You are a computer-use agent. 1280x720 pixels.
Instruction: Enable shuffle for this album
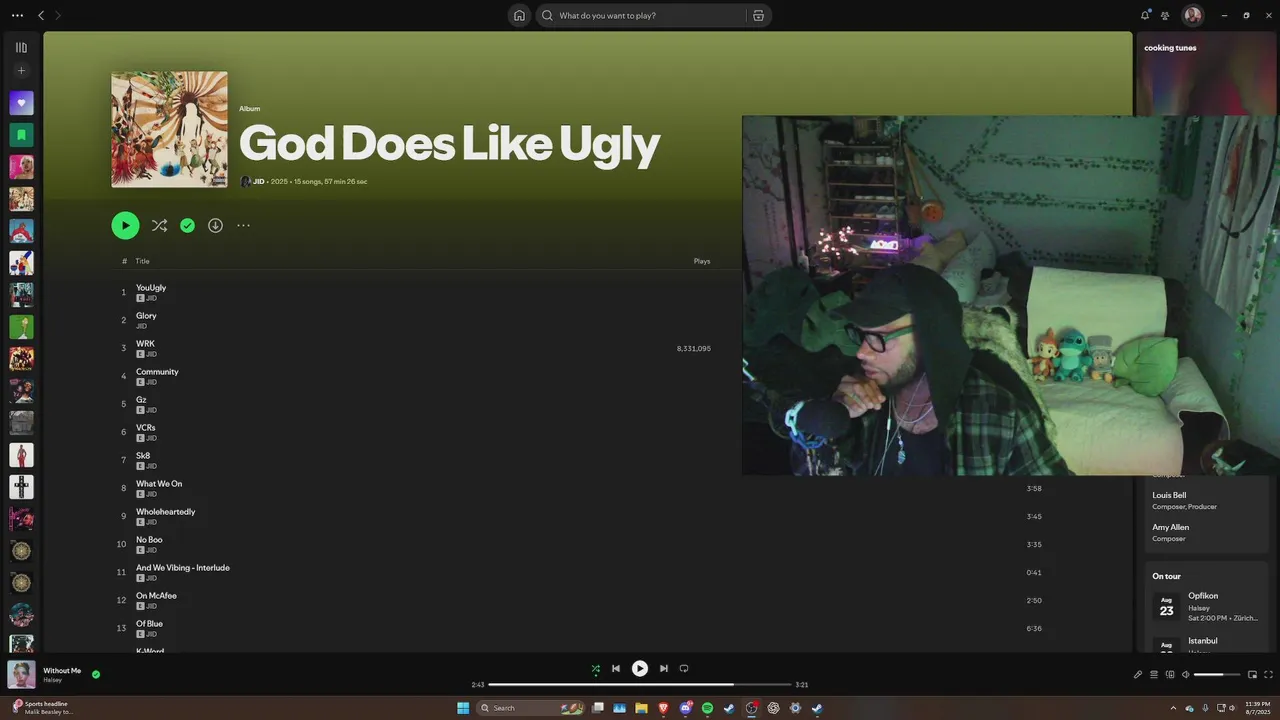(159, 225)
